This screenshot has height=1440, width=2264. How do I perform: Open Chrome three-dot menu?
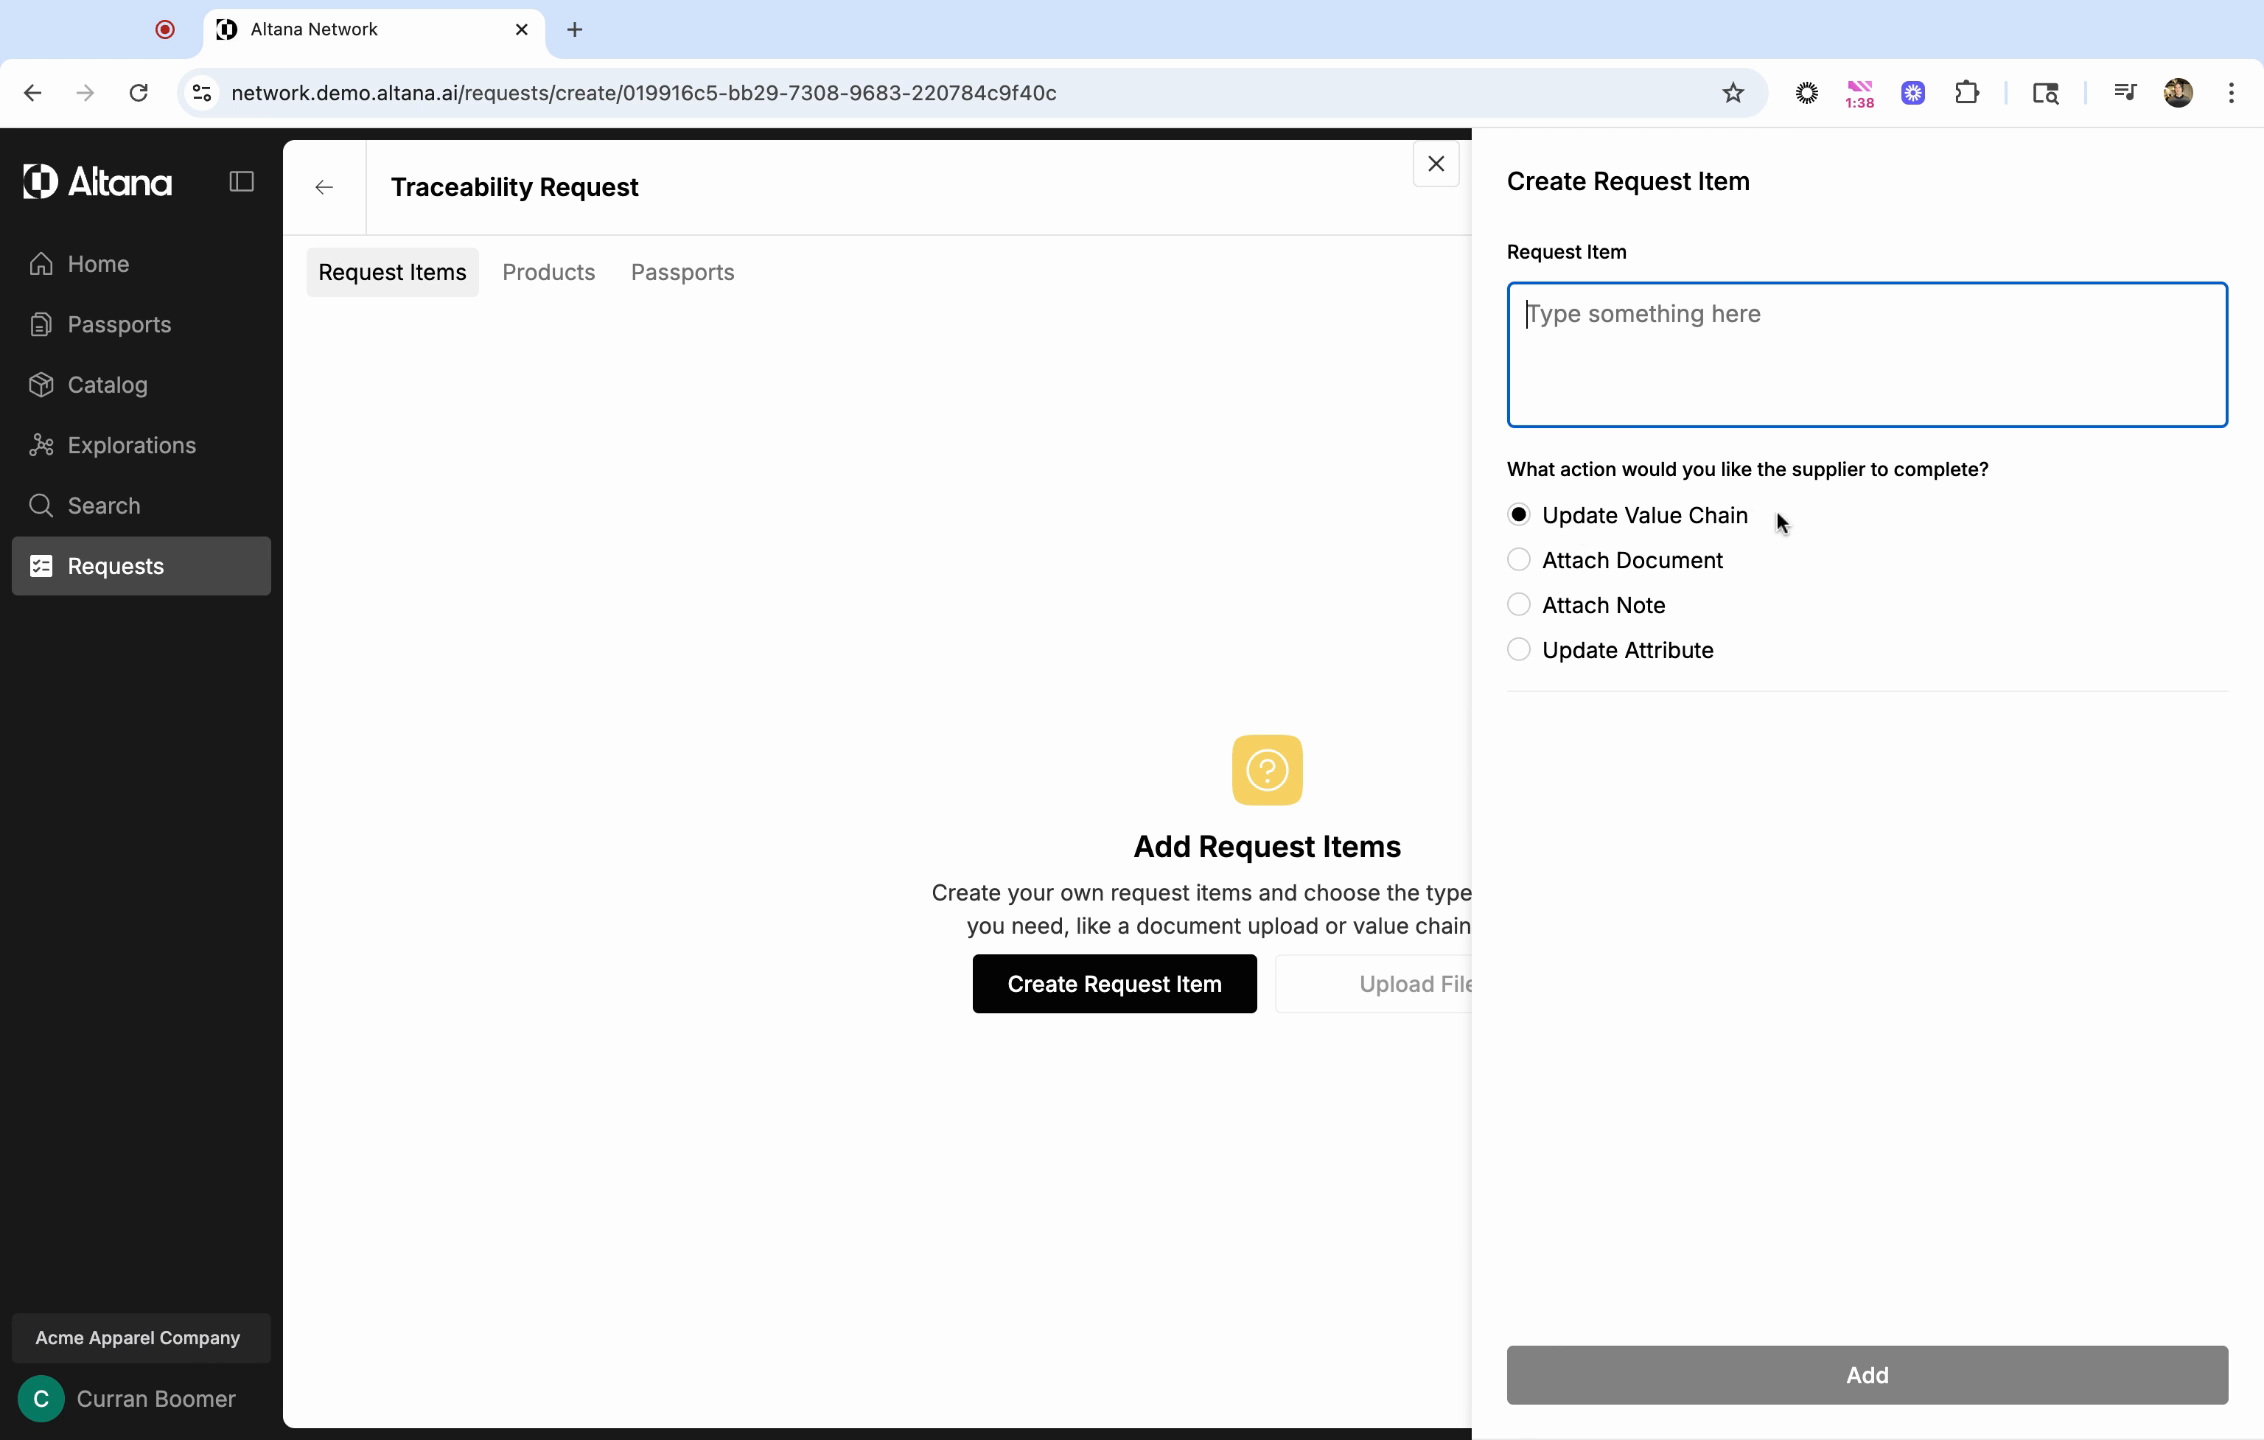click(2231, 93)
